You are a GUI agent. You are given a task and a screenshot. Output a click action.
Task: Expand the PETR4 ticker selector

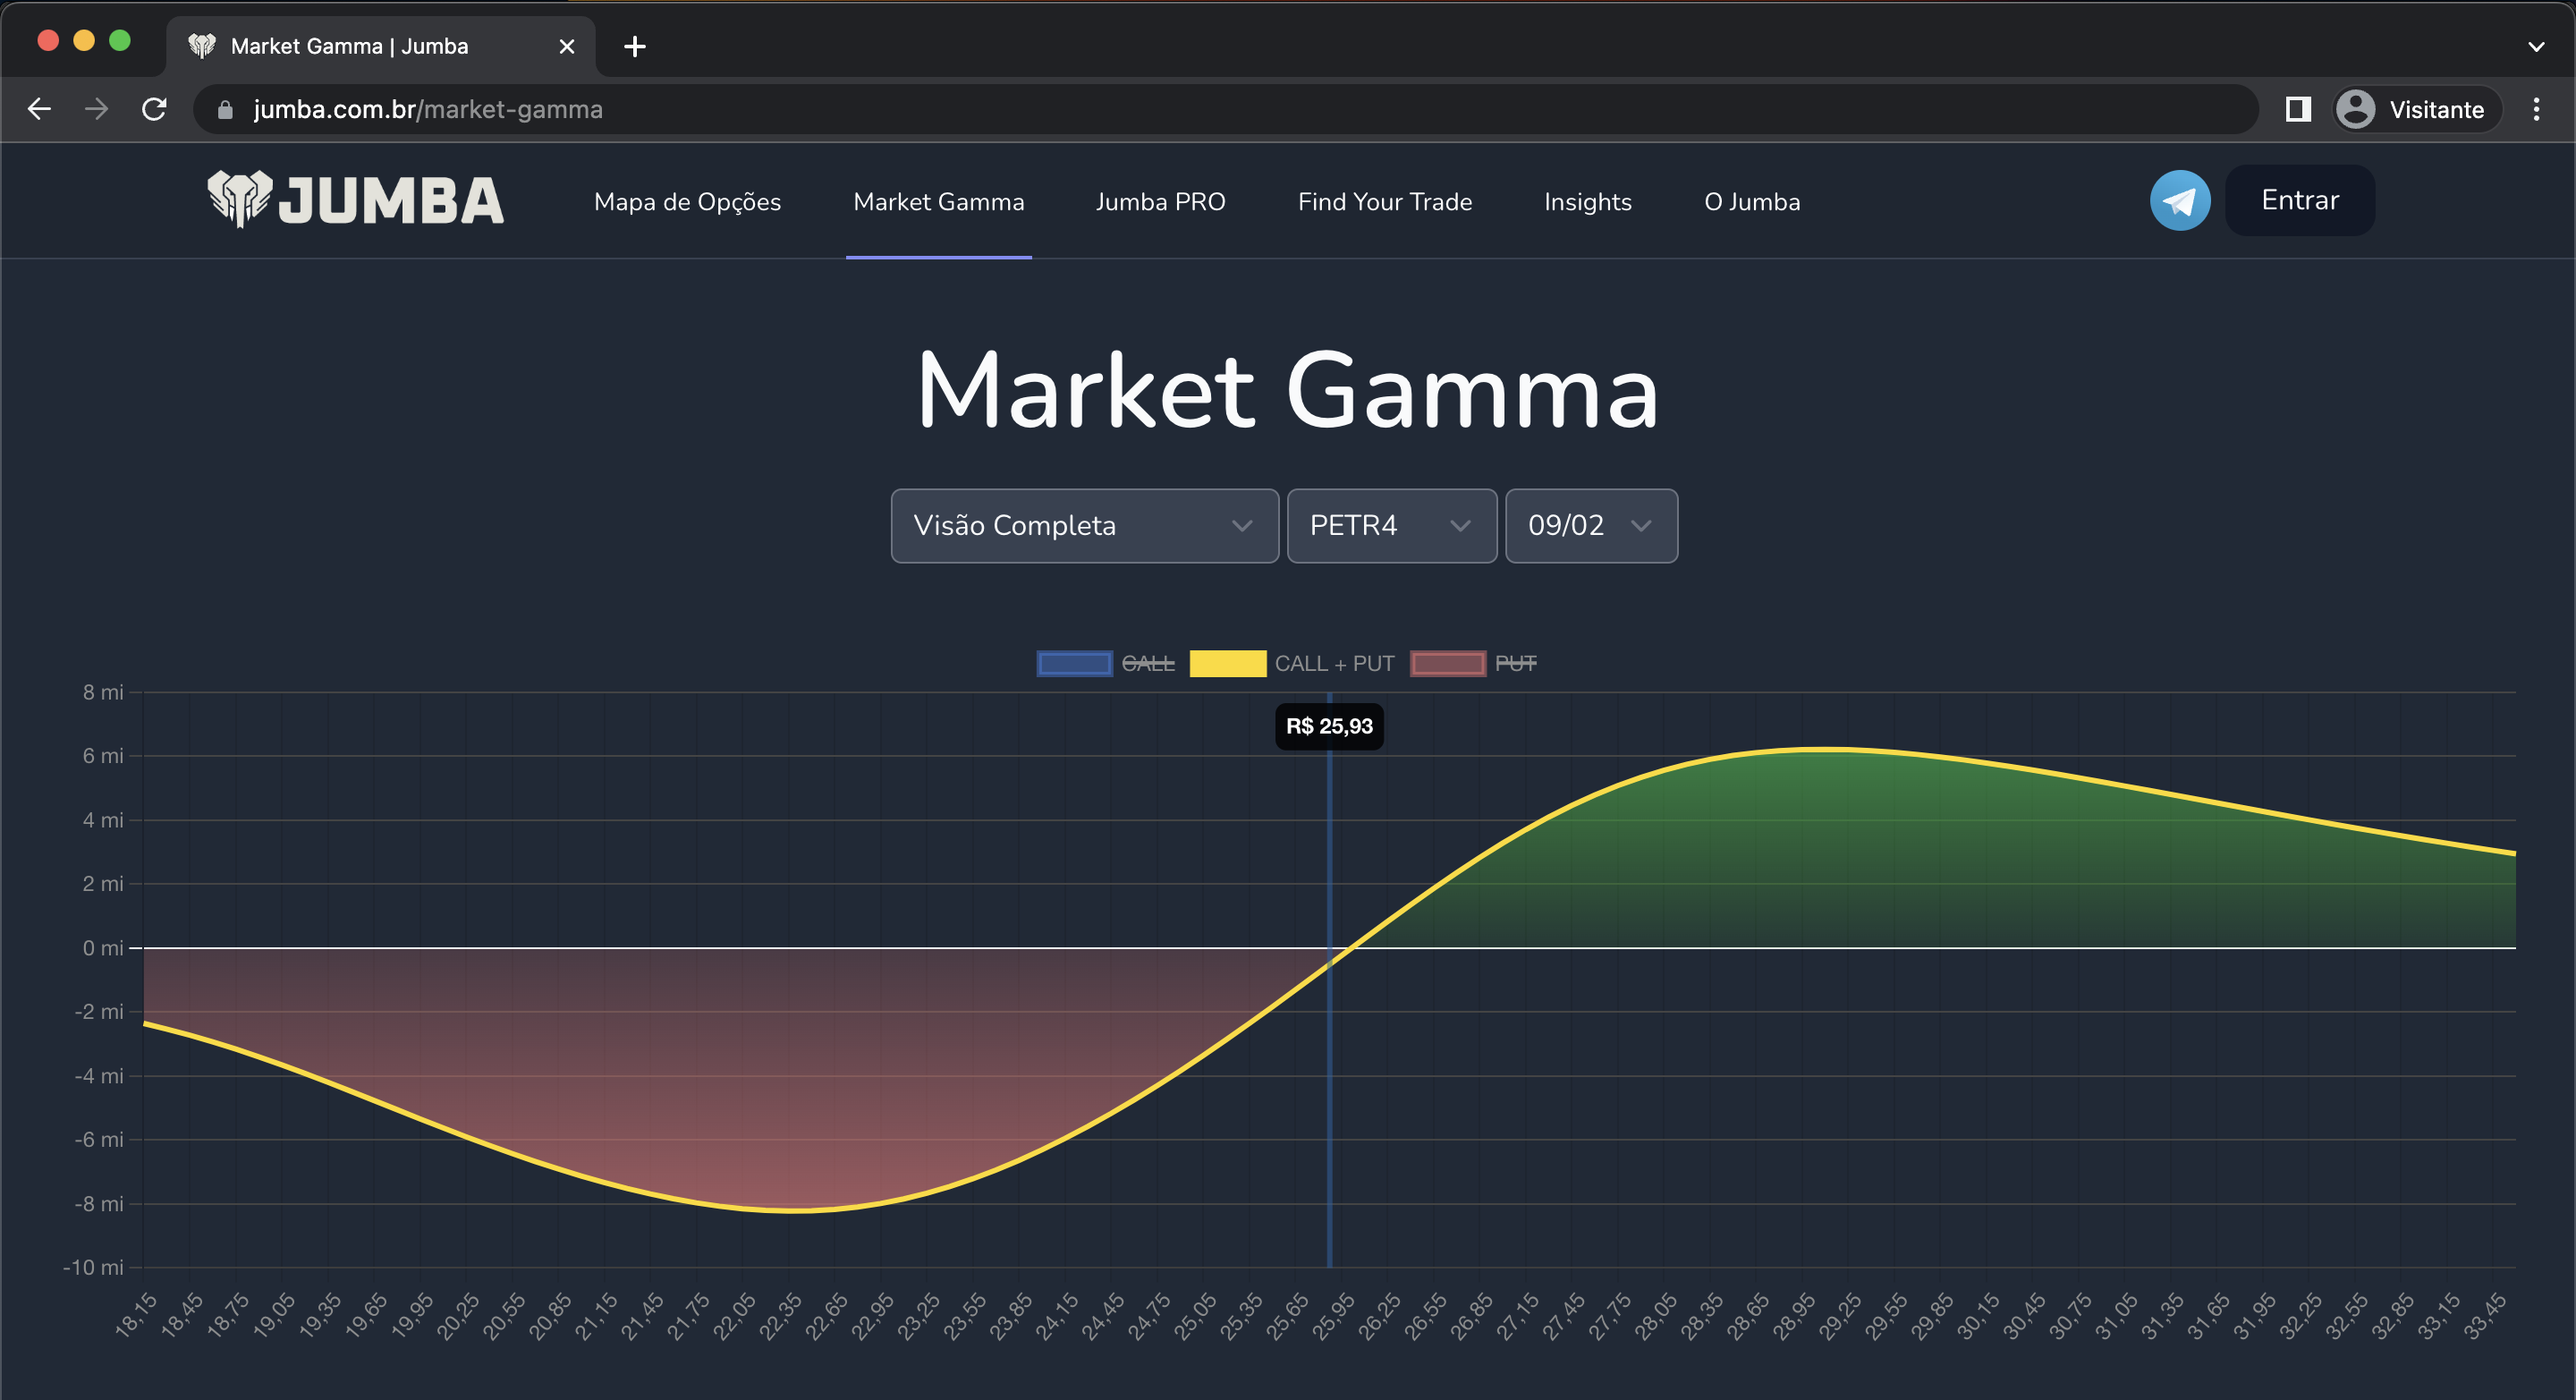pos(1391,526)
